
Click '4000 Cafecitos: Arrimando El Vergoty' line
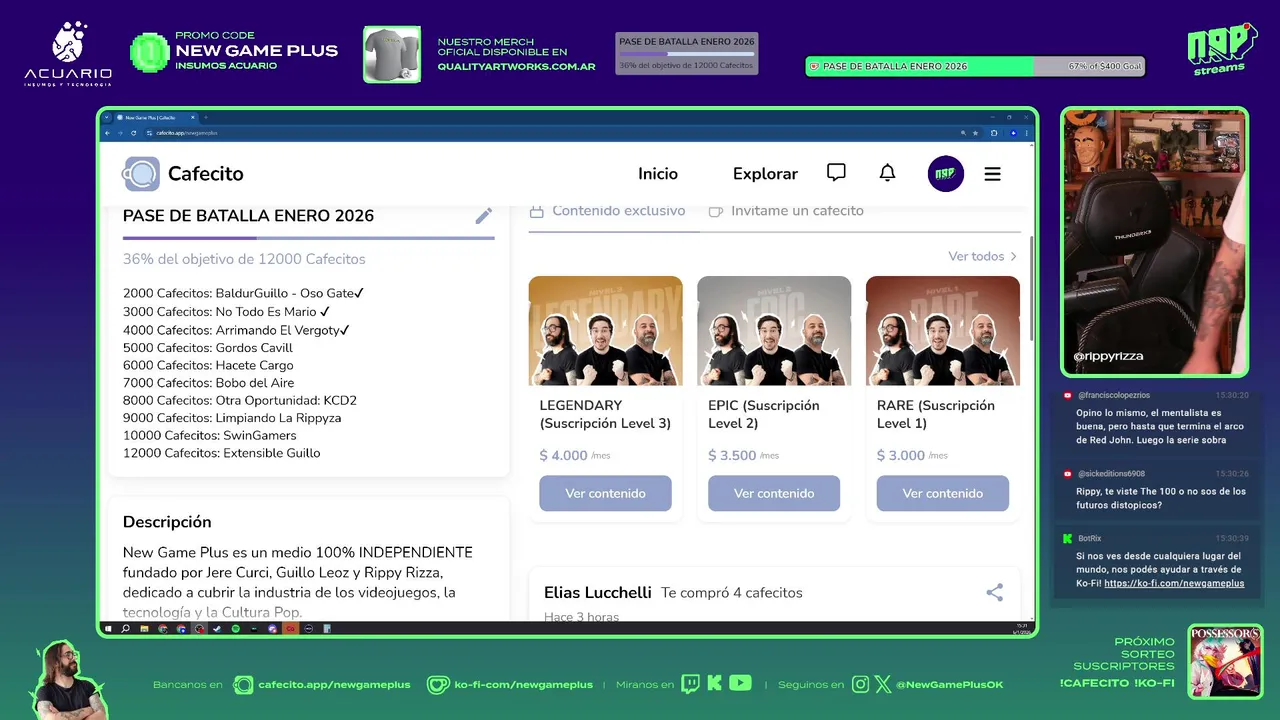point(236,330)
